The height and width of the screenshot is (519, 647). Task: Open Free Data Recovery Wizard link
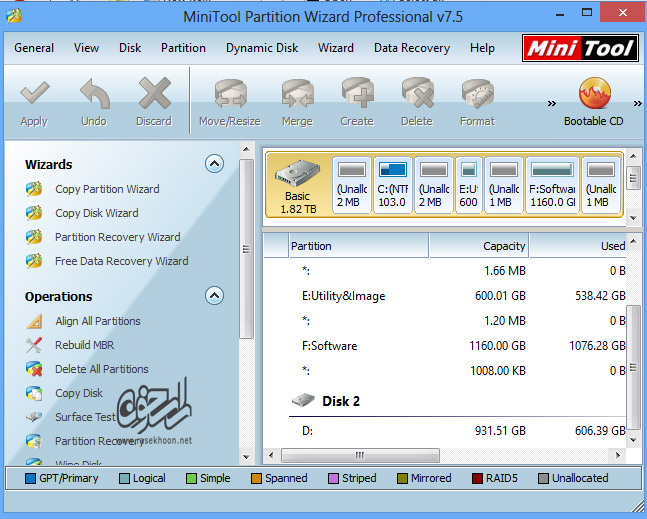click(122, 261)
